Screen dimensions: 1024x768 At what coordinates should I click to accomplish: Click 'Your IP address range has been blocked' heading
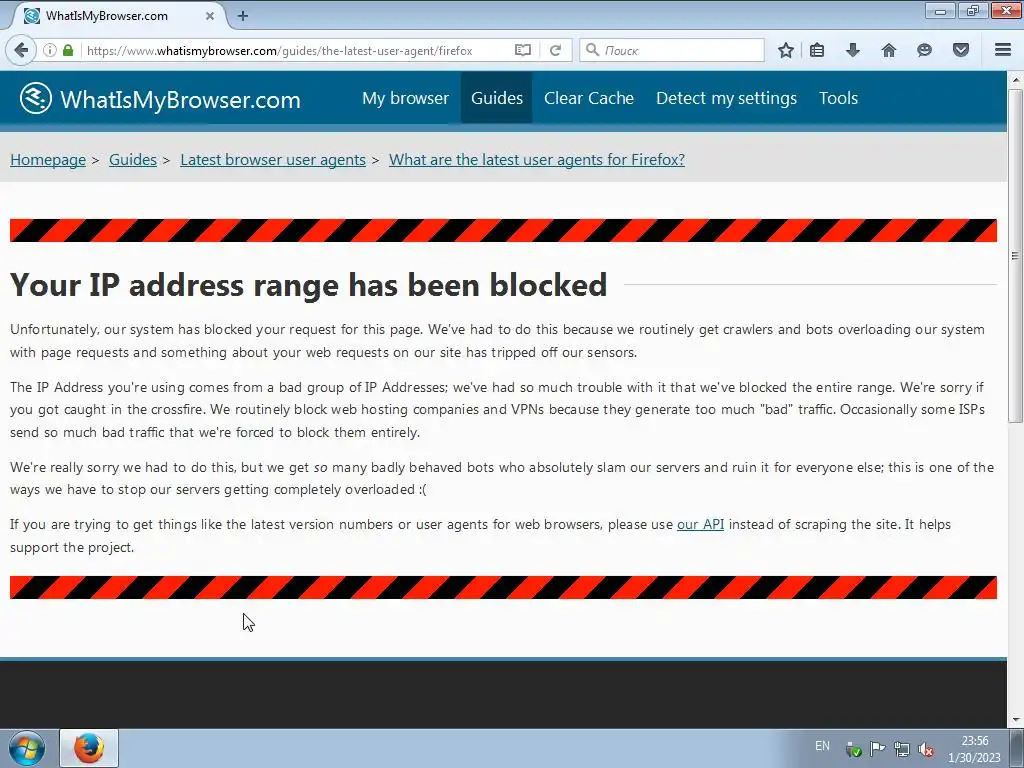[x=308, y=285]
